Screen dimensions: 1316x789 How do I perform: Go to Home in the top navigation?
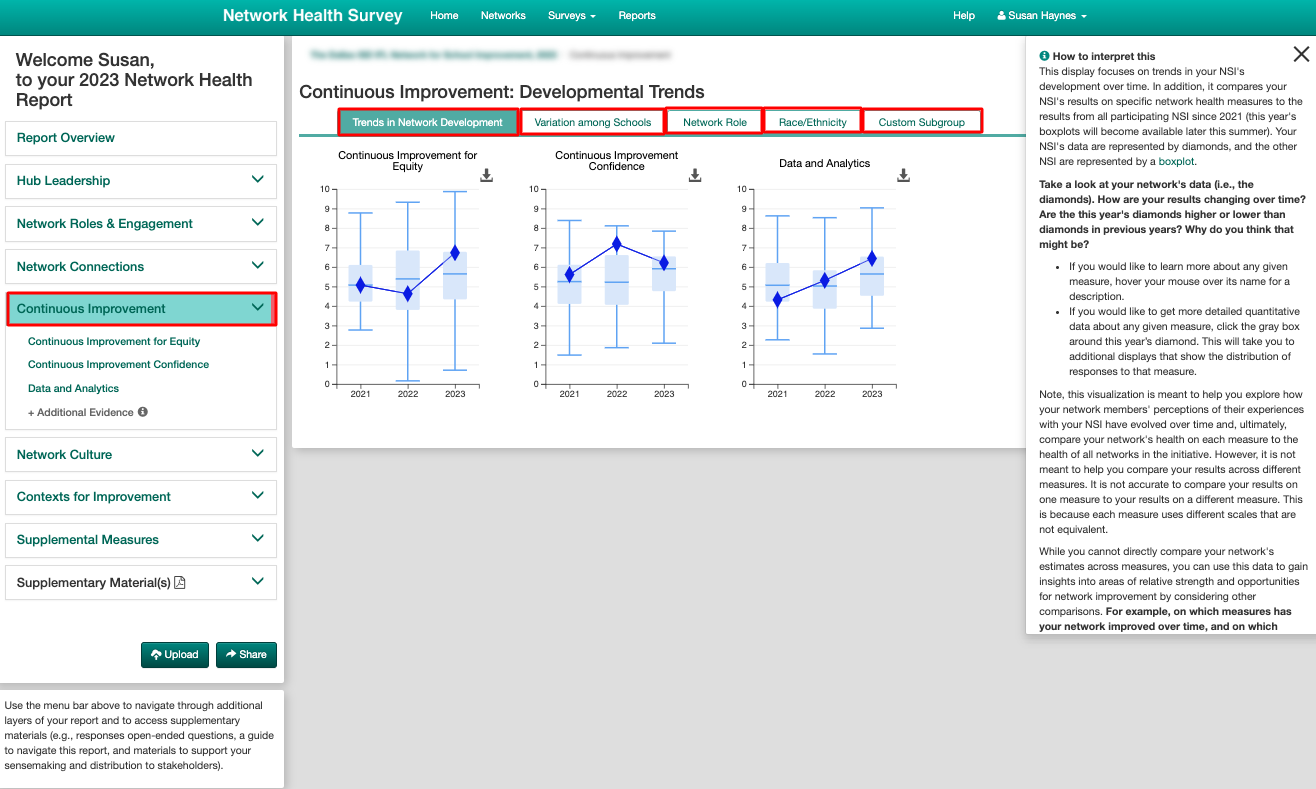444,16
